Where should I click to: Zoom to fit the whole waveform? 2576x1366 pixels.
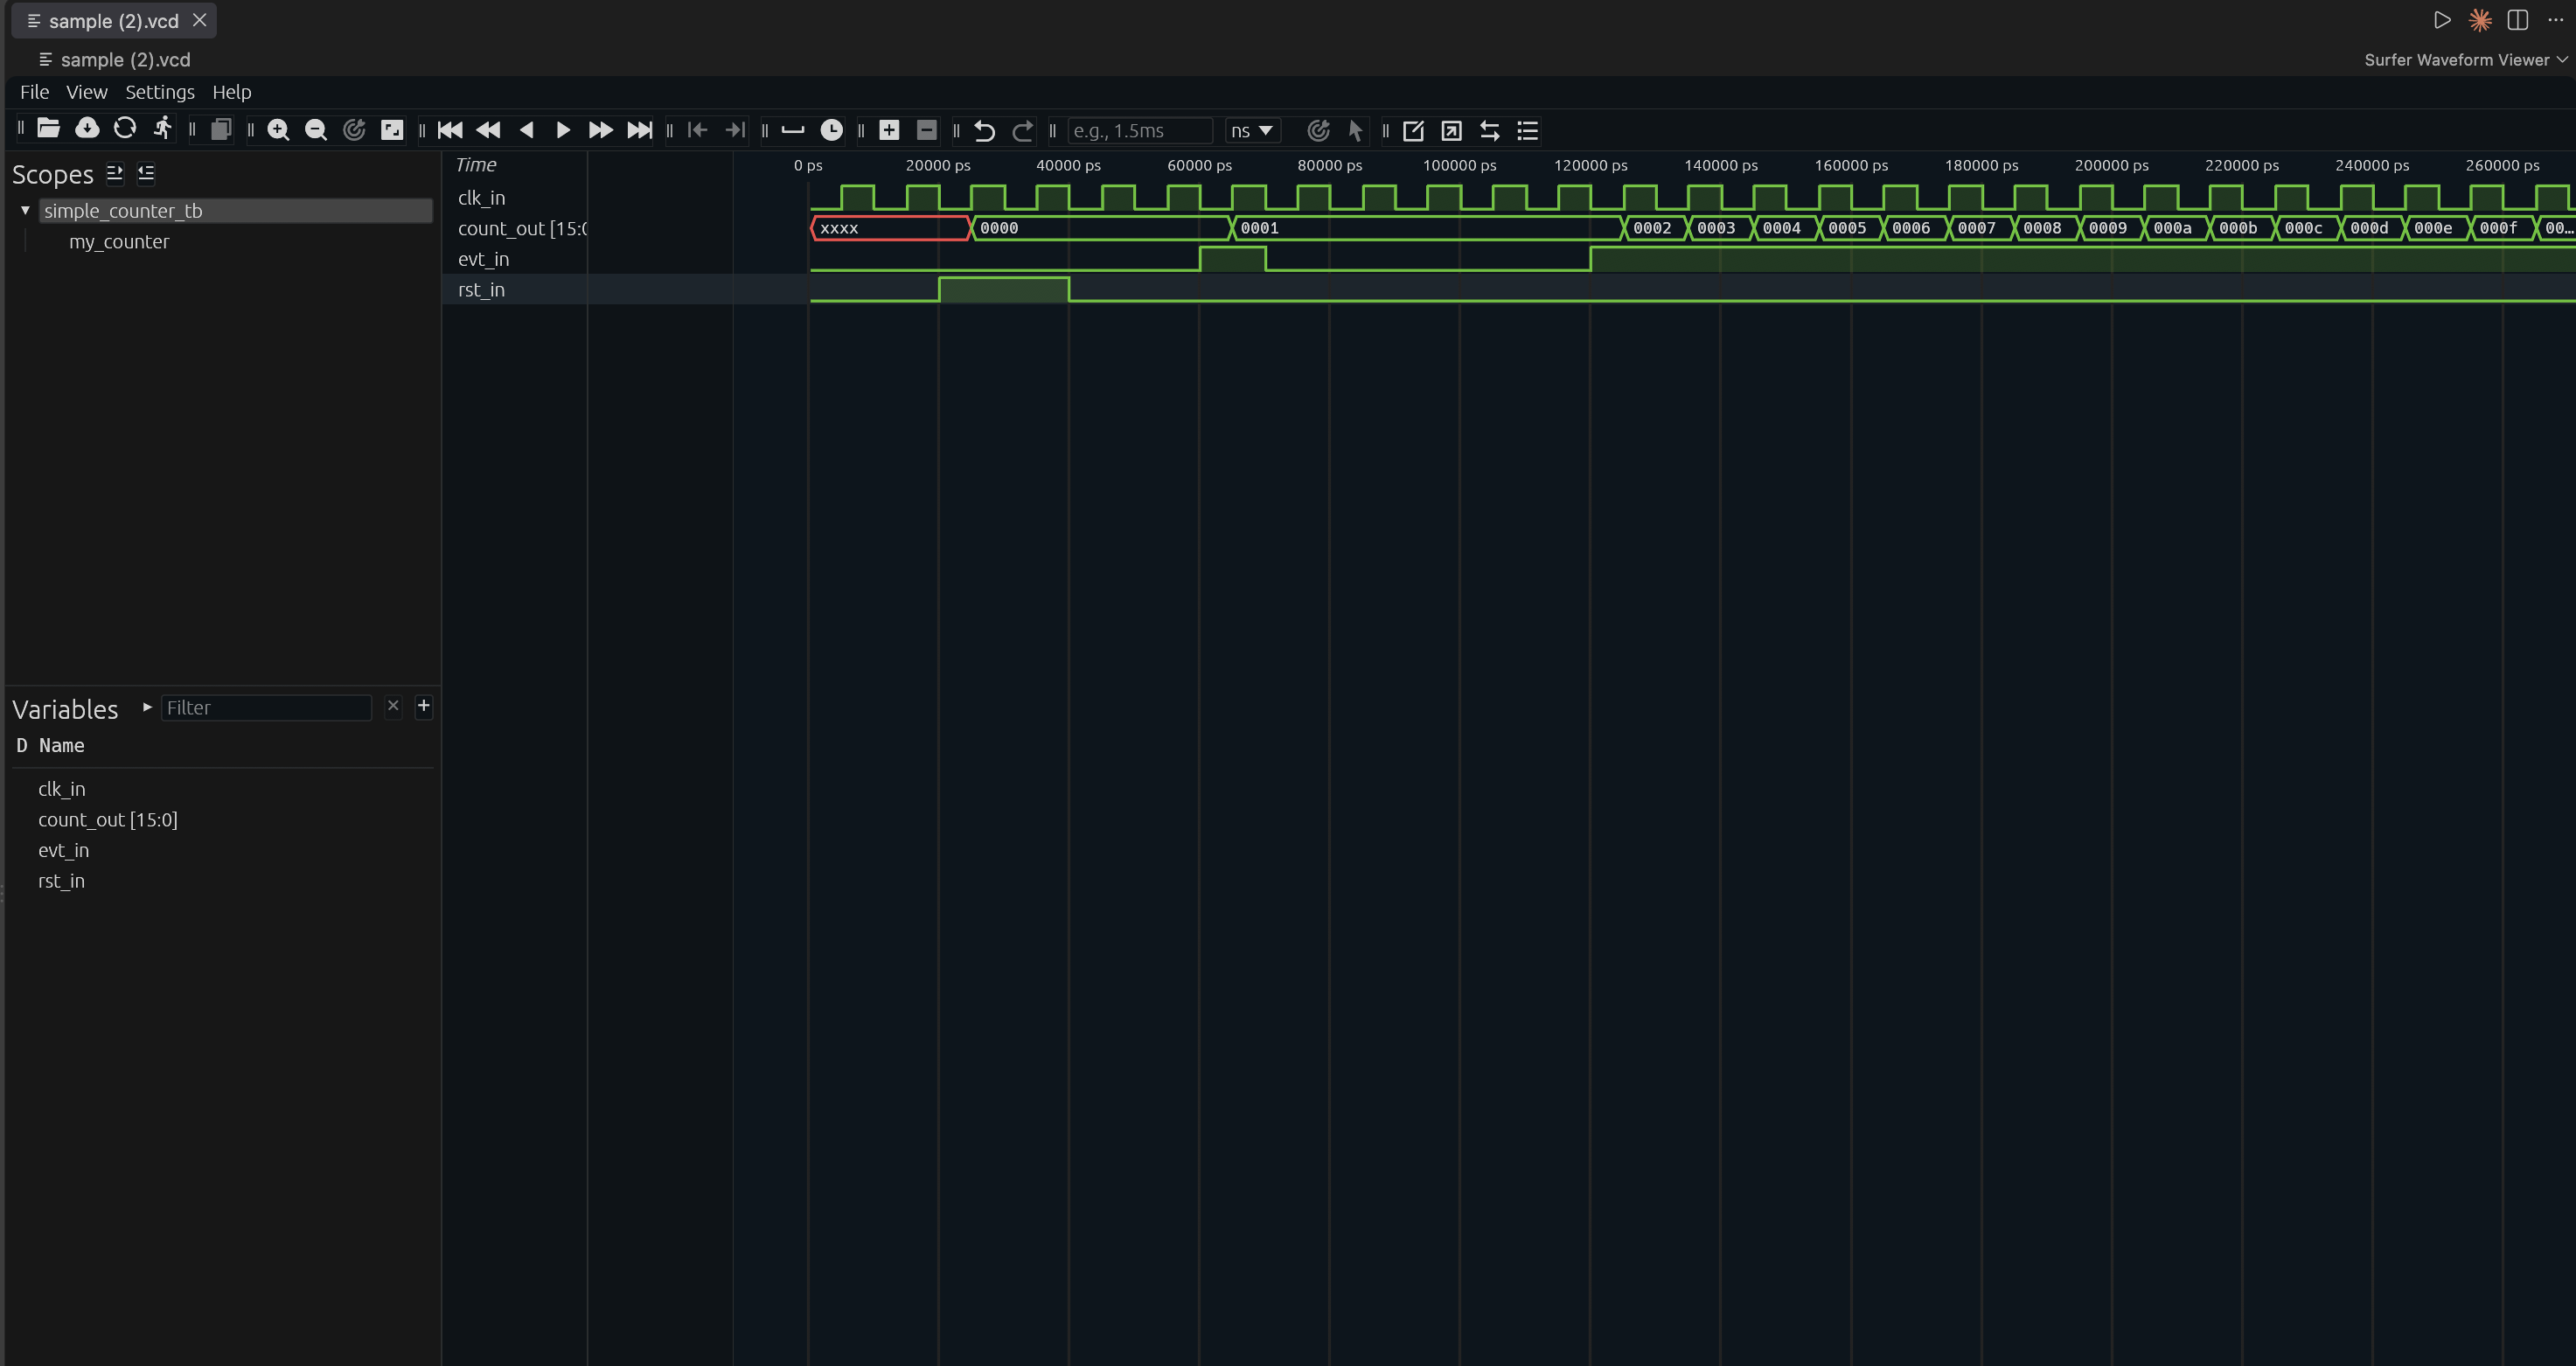(392, 130)
